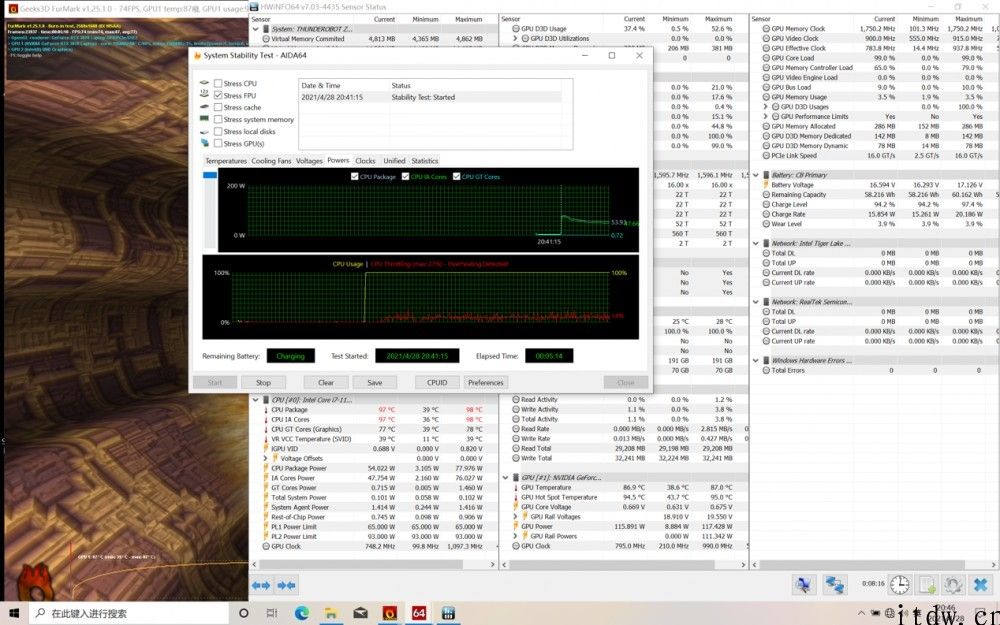
Task: Collapse the Battery: CB Primary group
Action: click(x=756, y=175)
